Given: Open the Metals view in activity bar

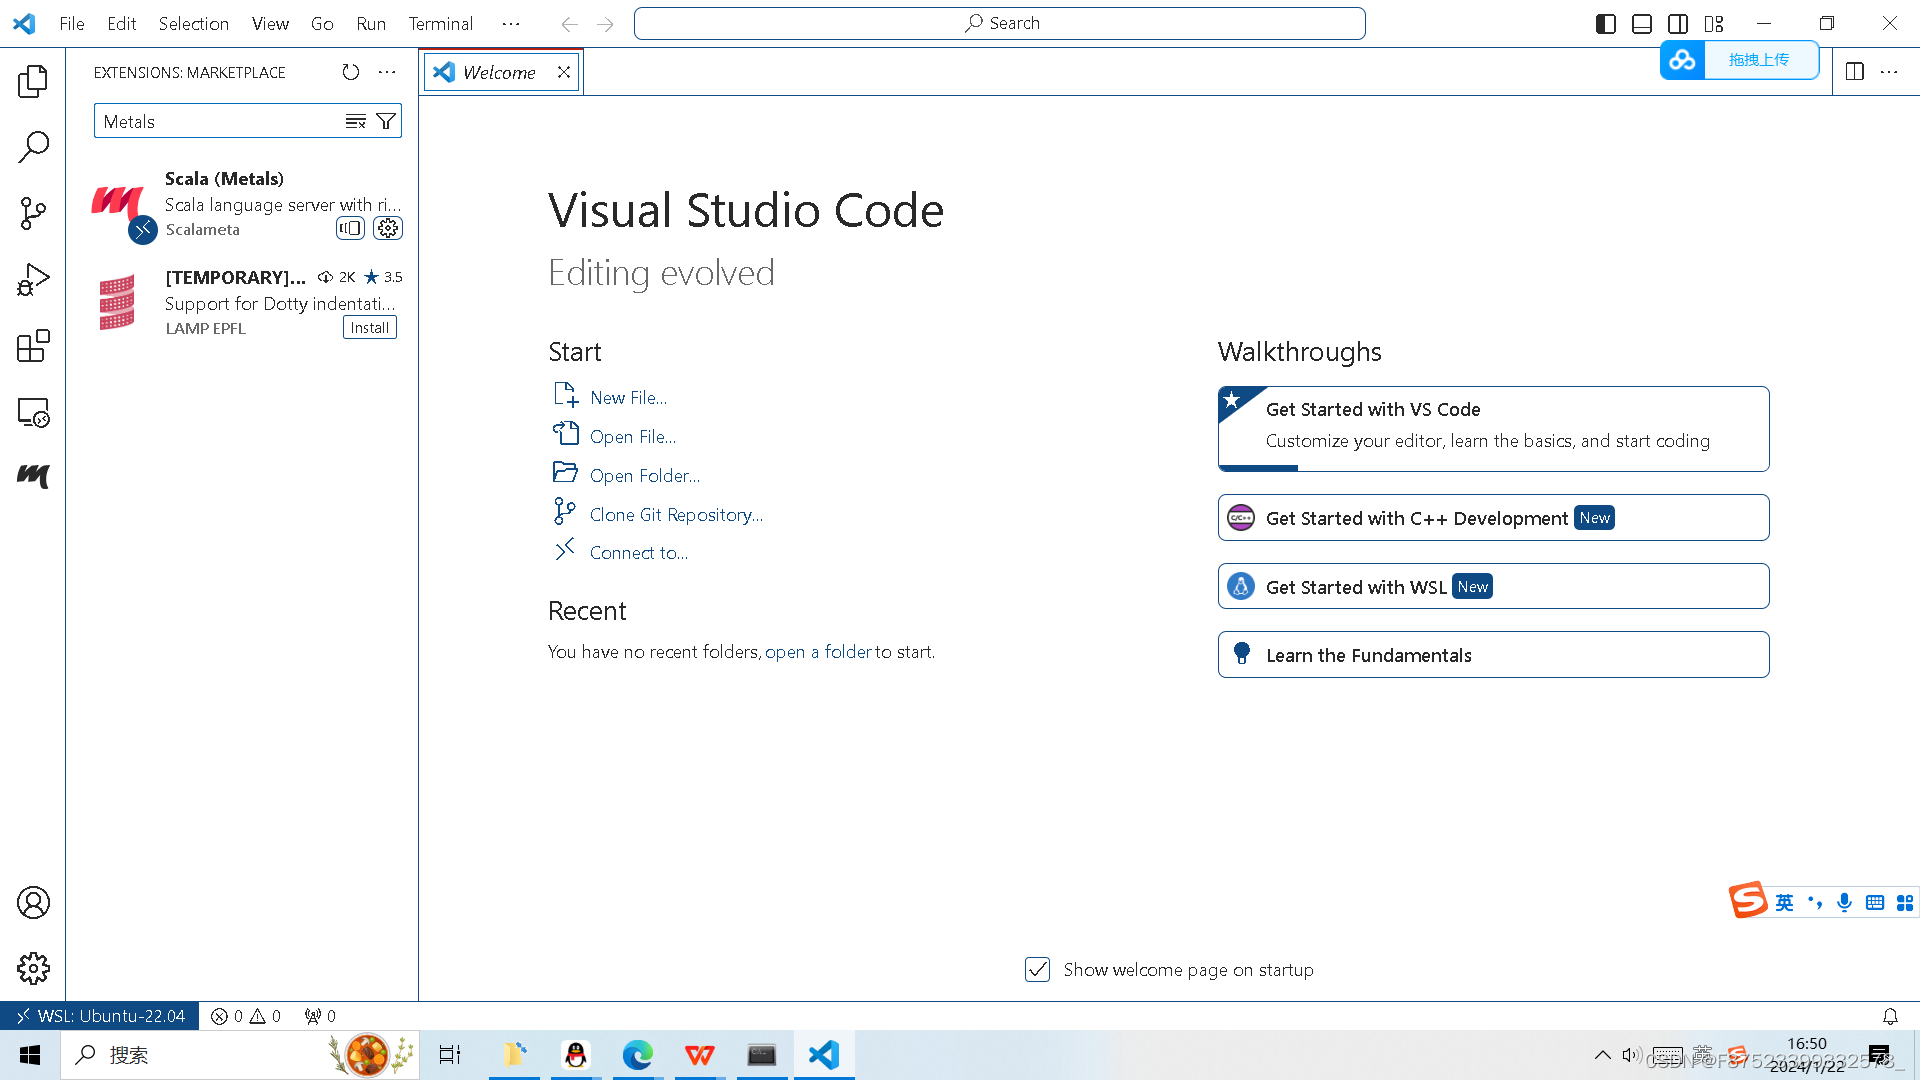Looking at the screenshot, I should pos(33,477).
